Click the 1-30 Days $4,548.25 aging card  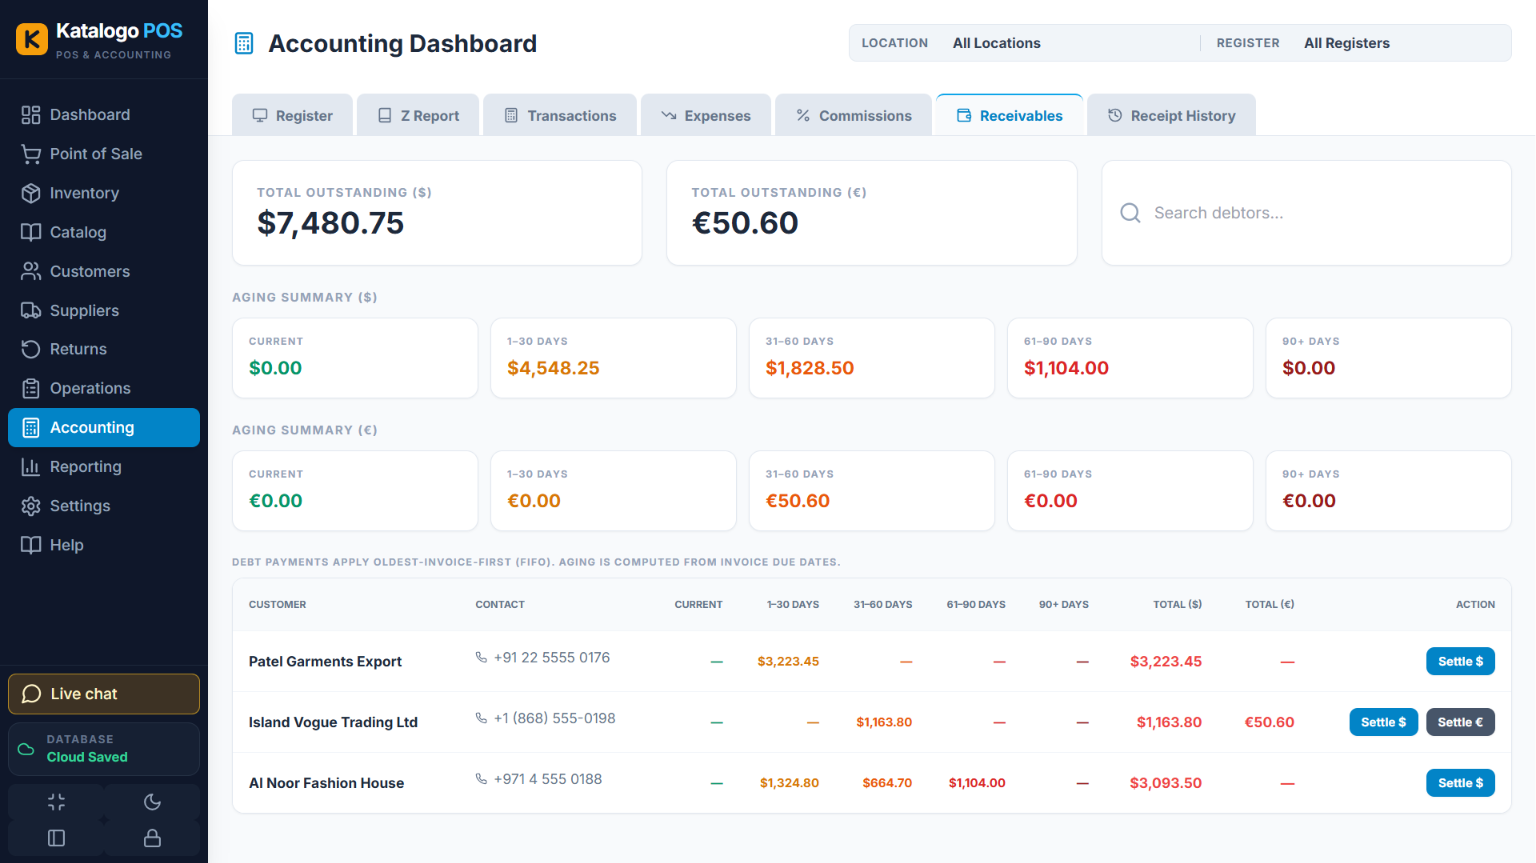click(613, 358)
